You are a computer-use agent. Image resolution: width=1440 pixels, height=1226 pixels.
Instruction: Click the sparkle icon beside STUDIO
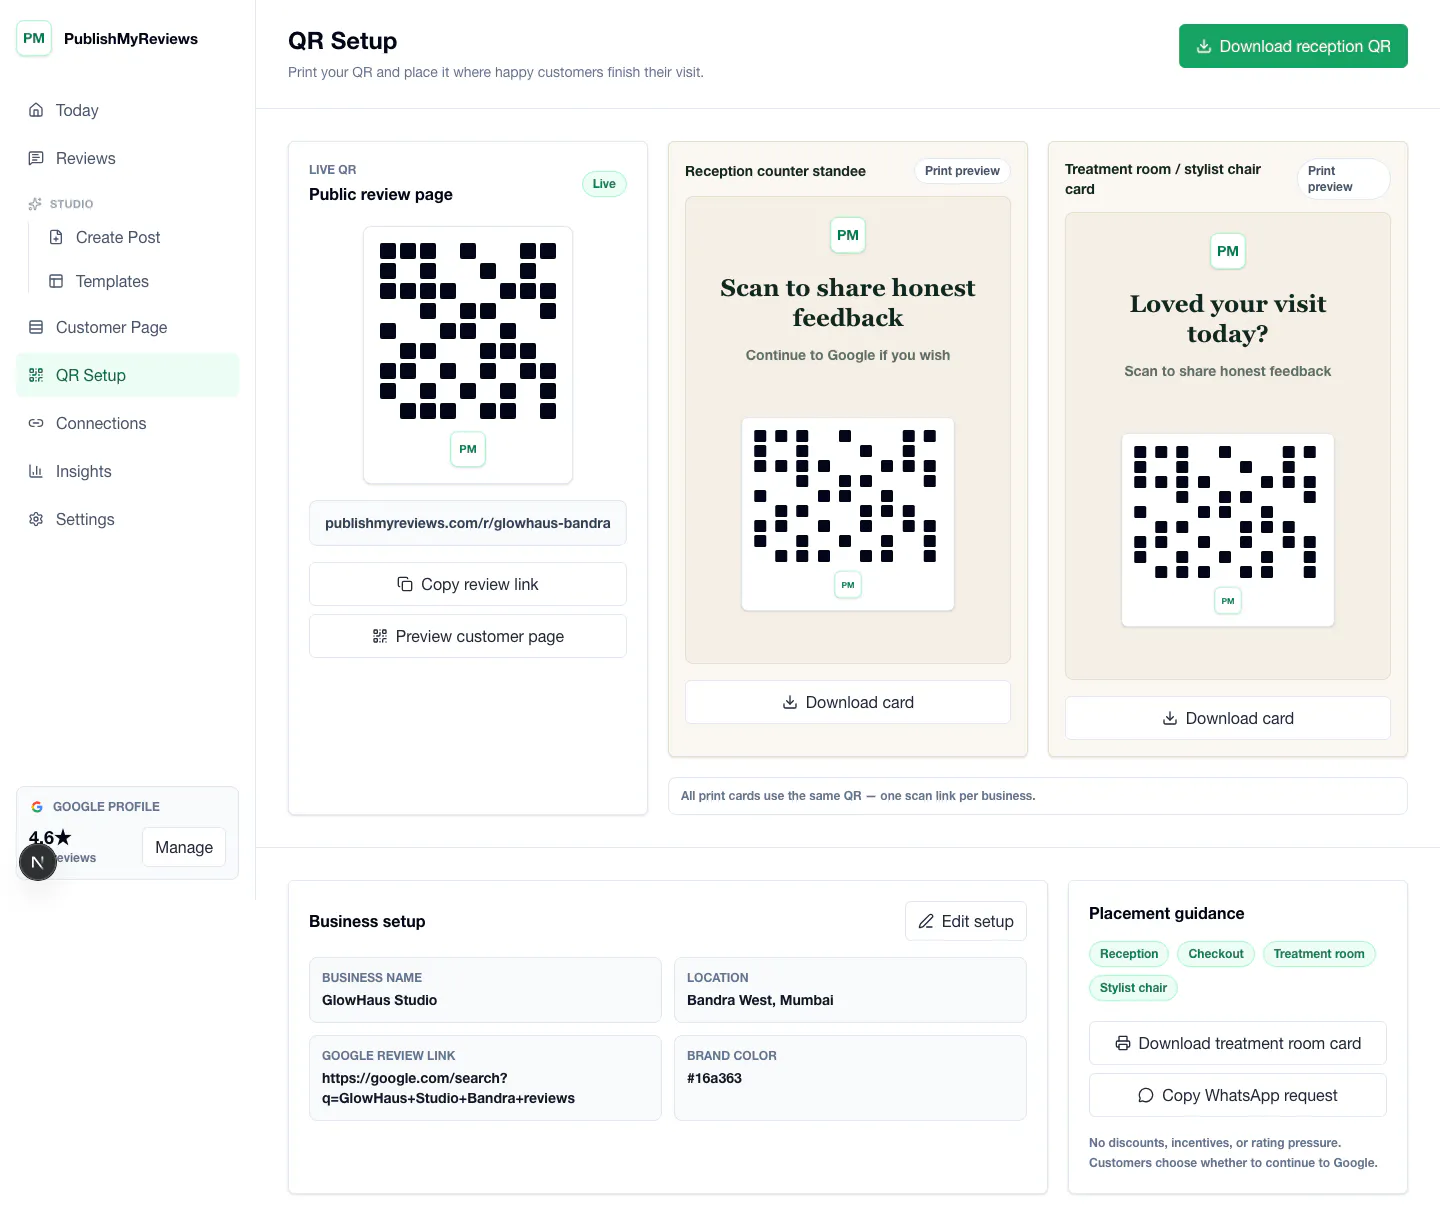coord(35,204)
